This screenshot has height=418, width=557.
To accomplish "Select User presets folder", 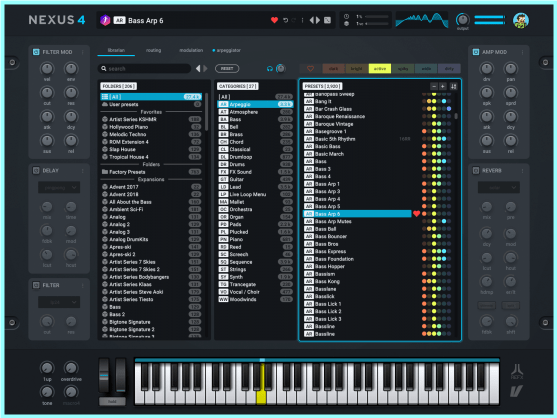I will 151,104.
